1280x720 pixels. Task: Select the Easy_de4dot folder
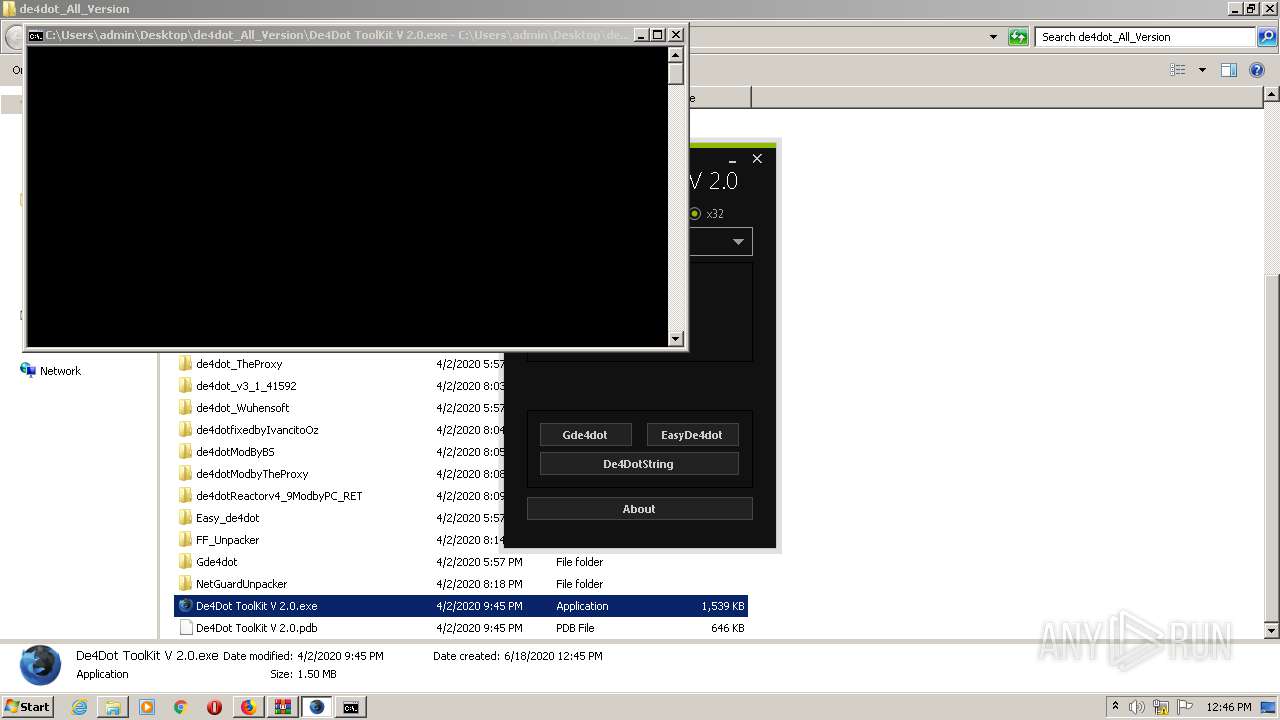tap(227, 518)
